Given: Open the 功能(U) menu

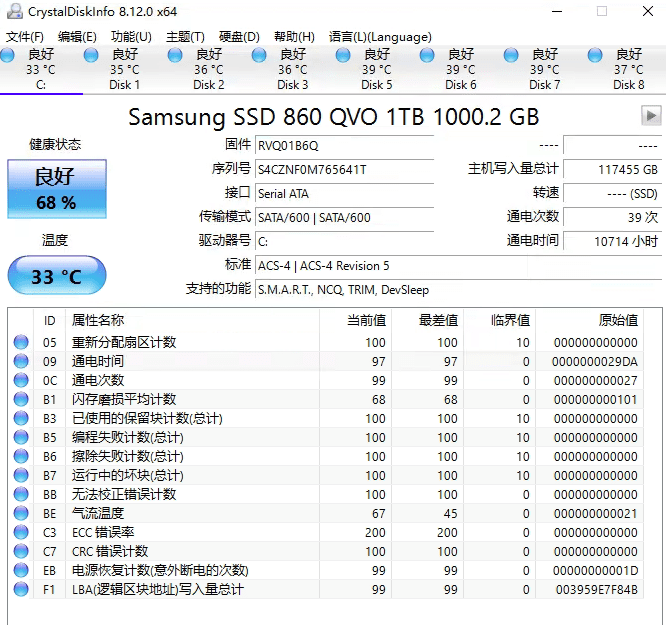Looking at the screenshot, I should [131, 37].
